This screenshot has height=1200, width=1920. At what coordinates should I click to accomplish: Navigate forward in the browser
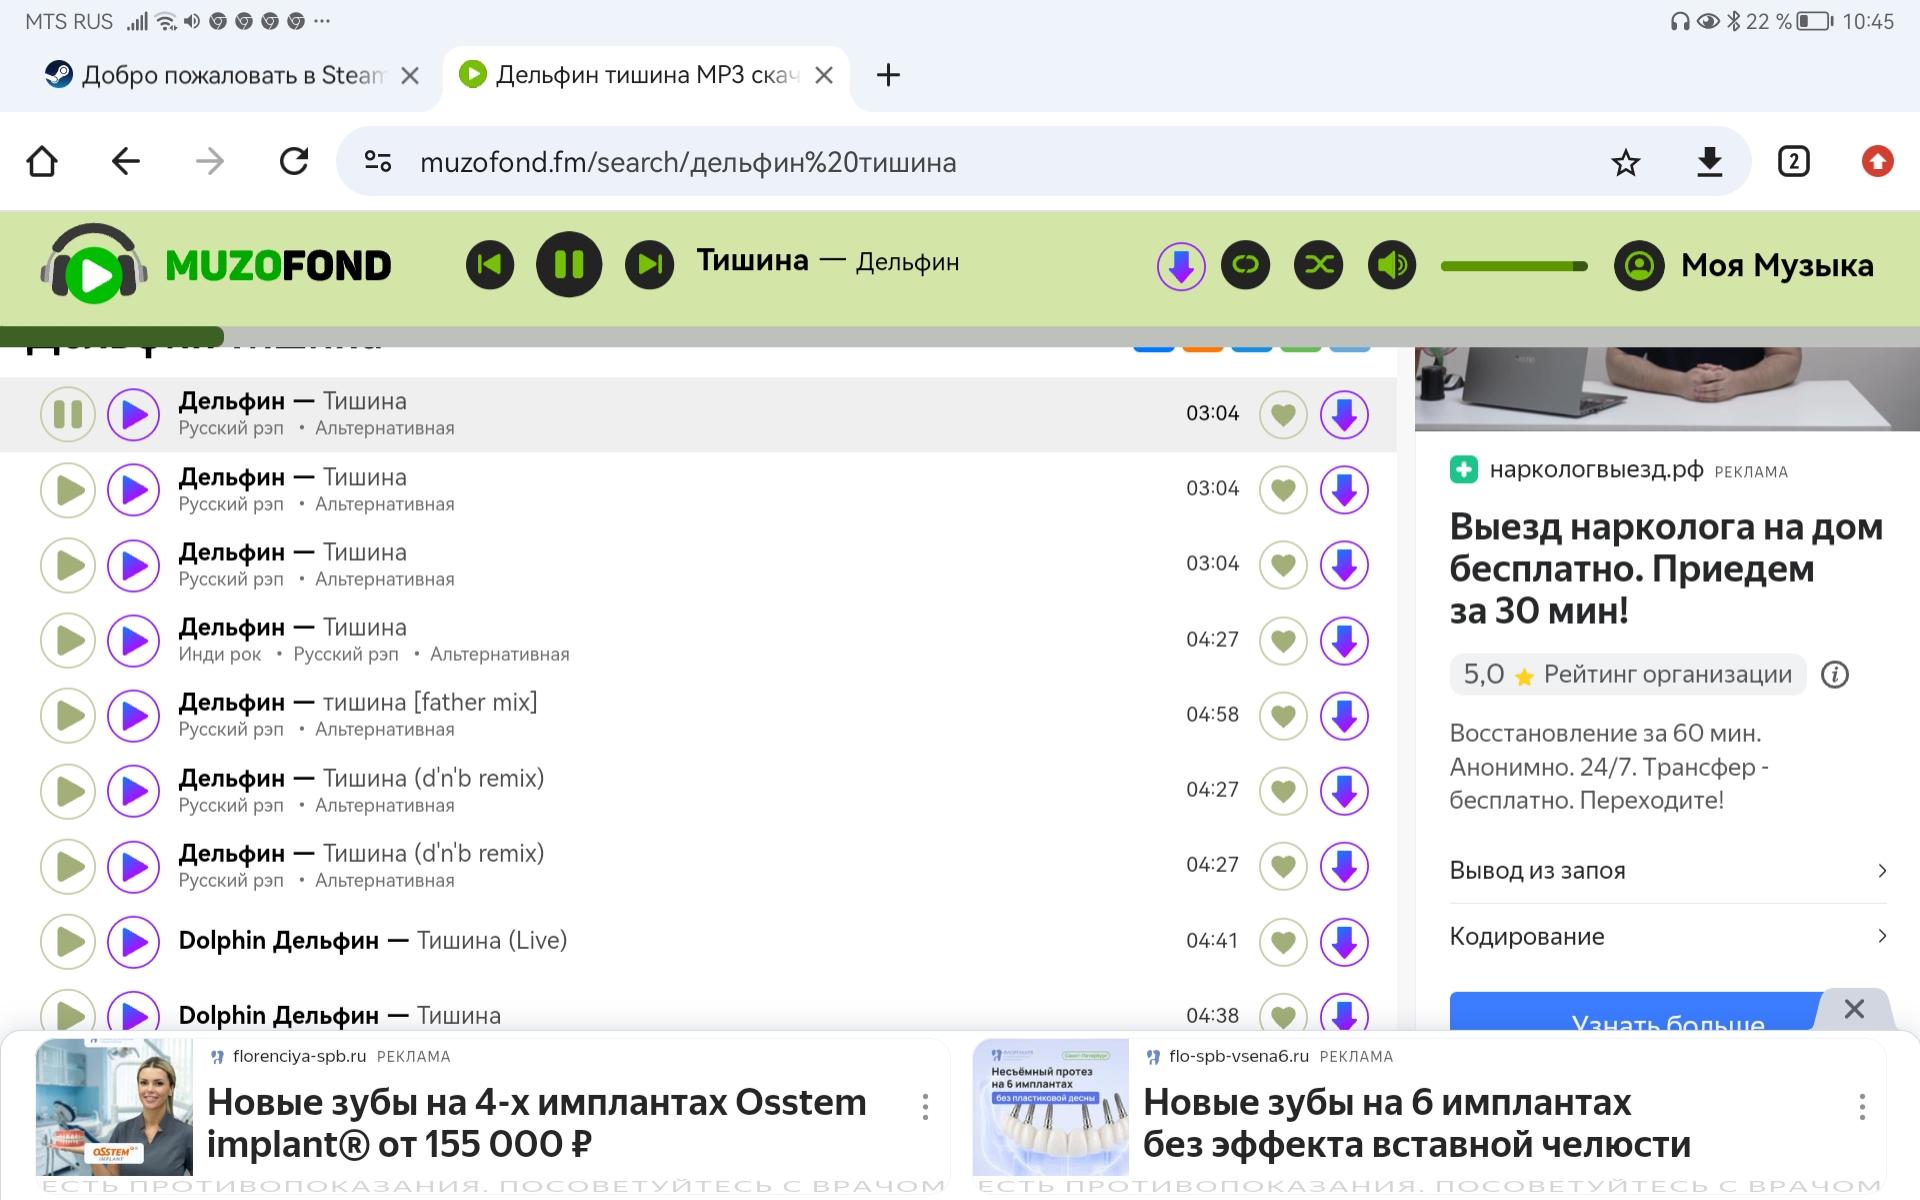click(x=210, y=161)
